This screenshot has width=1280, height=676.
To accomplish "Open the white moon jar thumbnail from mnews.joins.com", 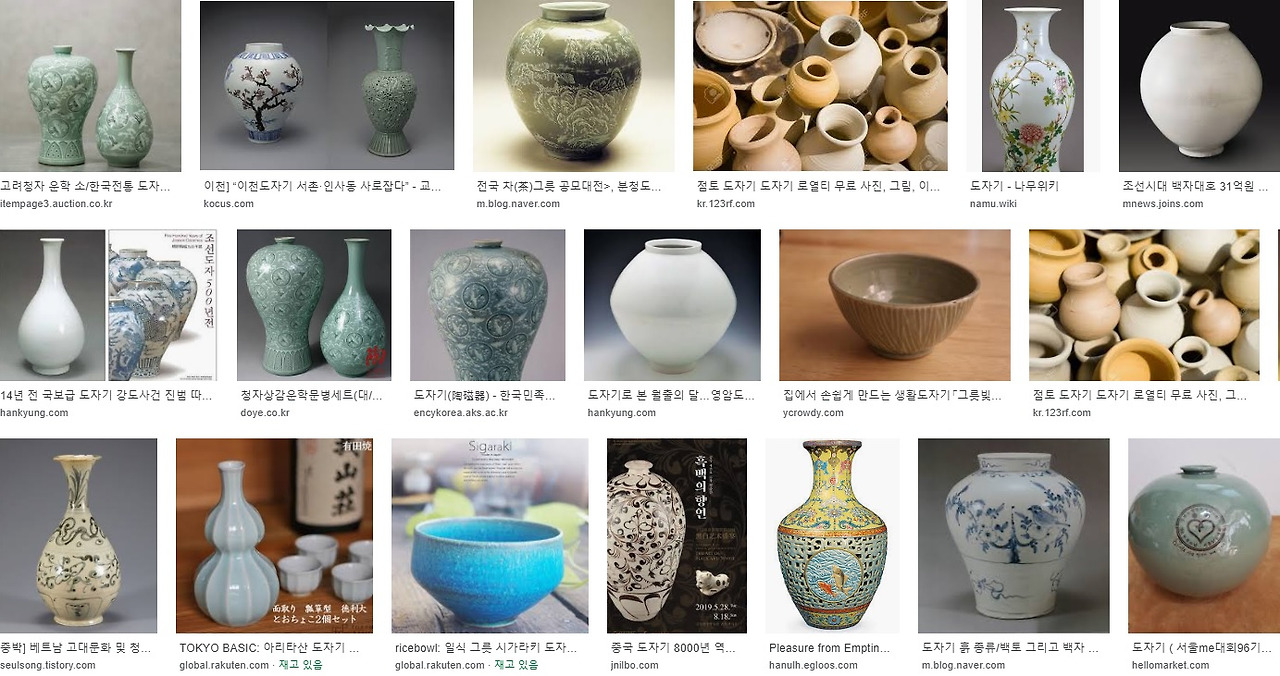I will coord(1199,86).
